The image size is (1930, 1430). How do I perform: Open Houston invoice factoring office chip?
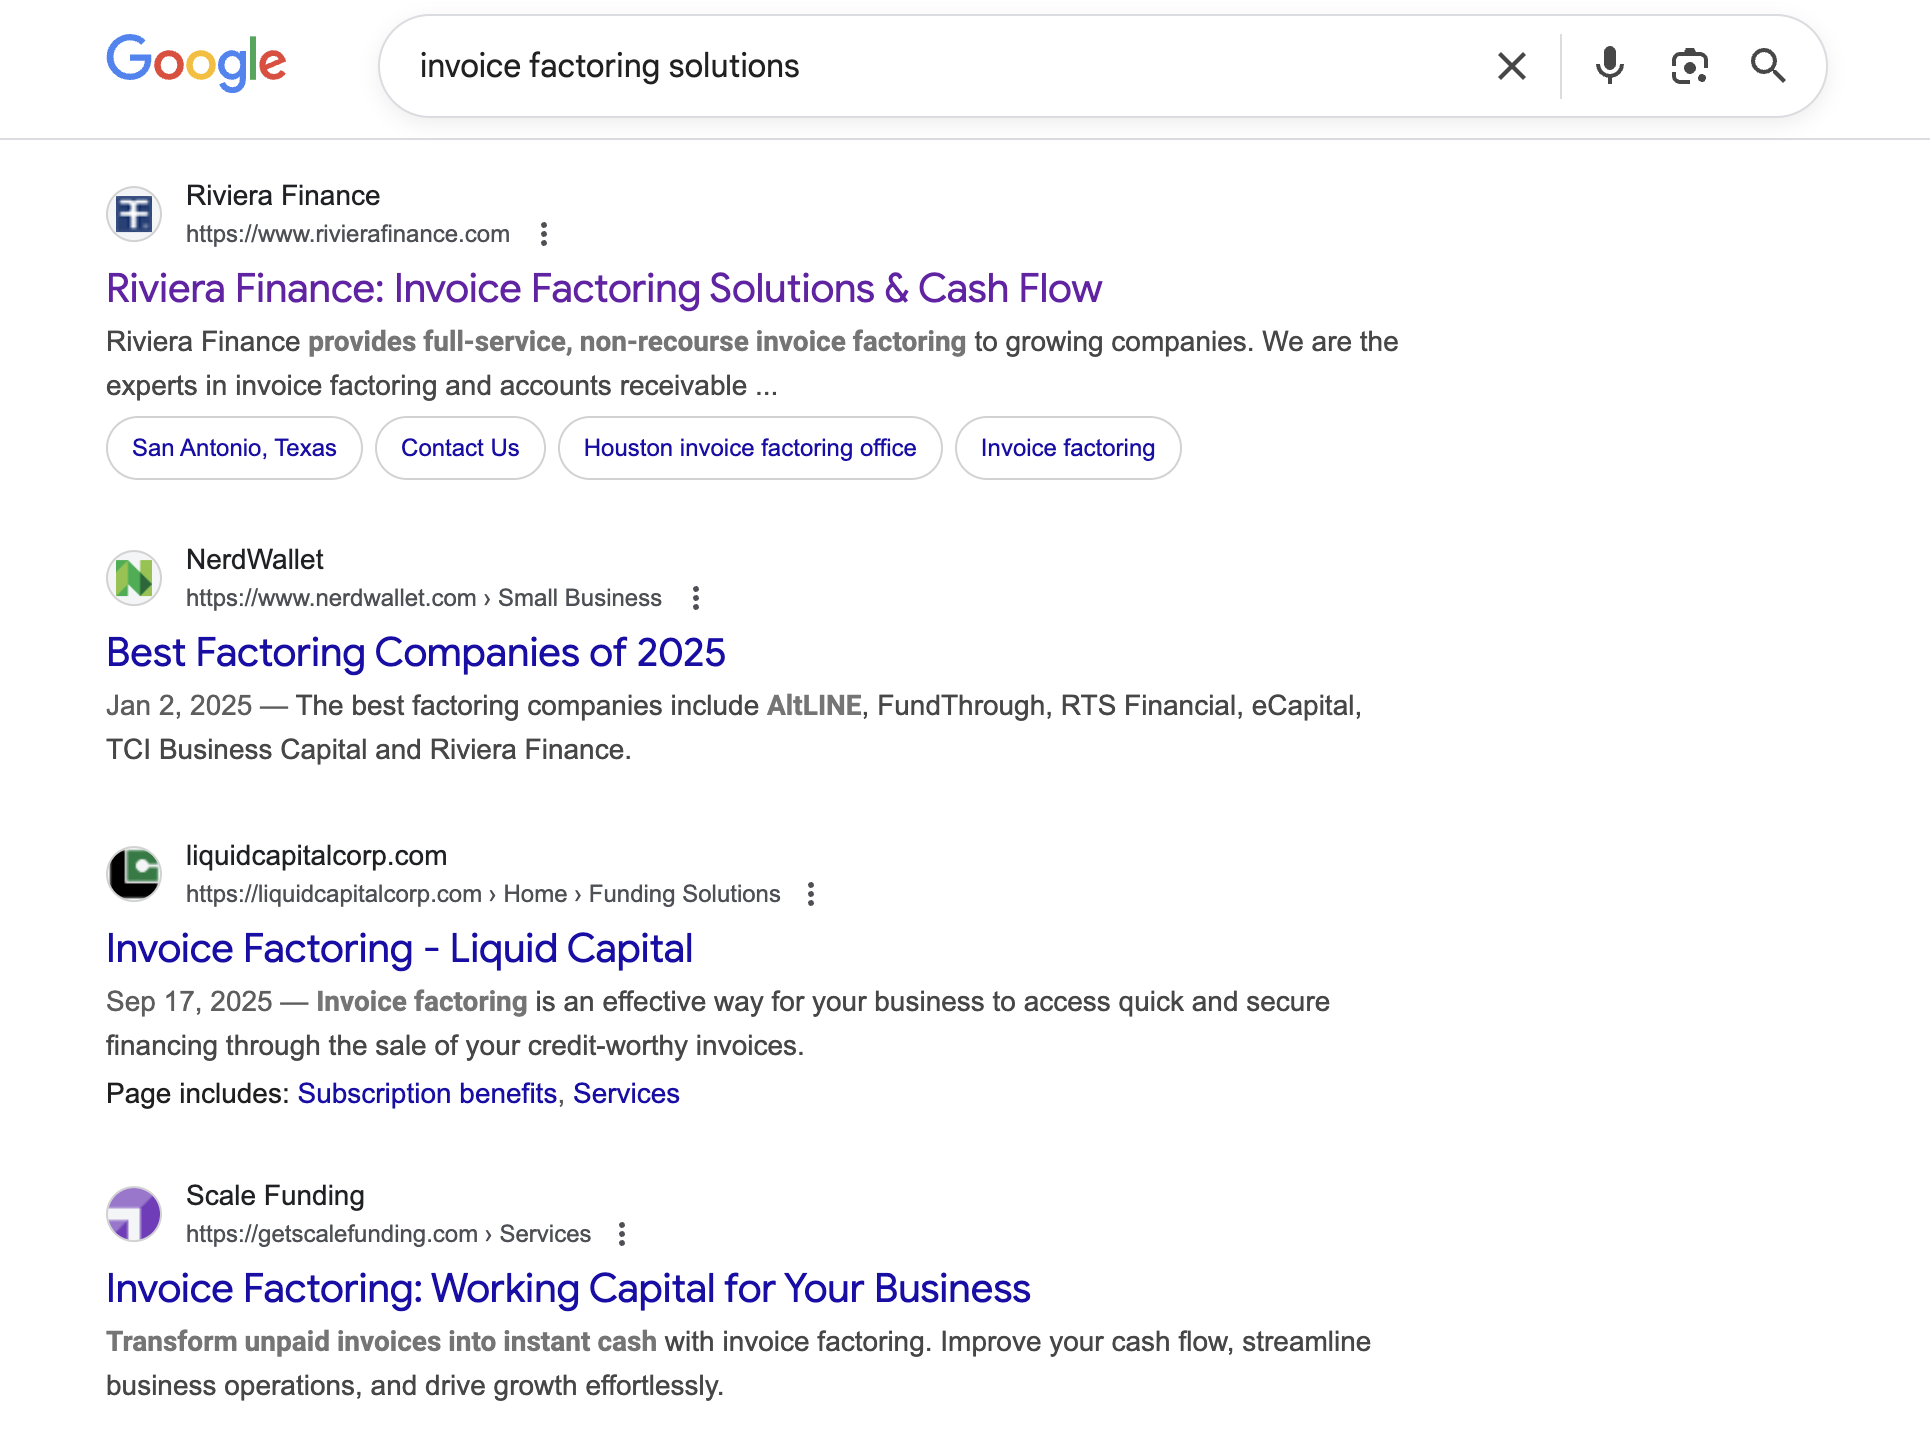click(x=750, y=448)
